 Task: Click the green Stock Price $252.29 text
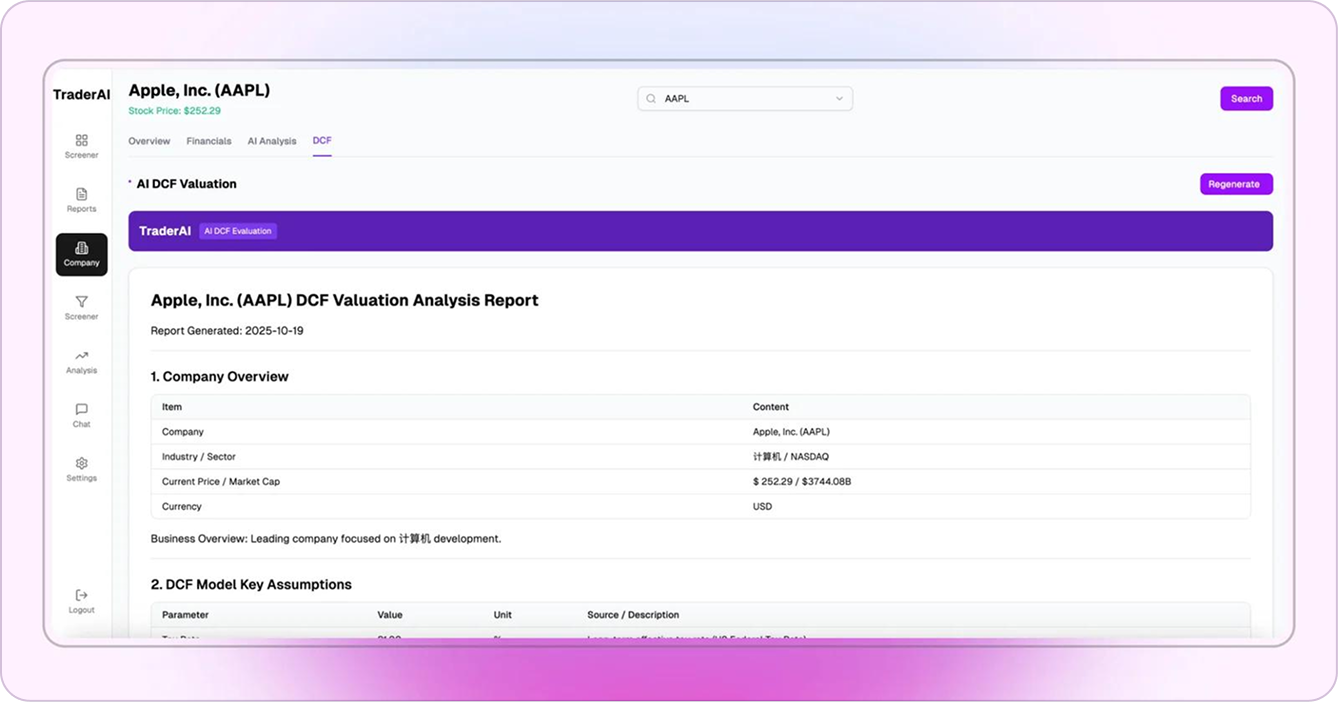point(175,111)
